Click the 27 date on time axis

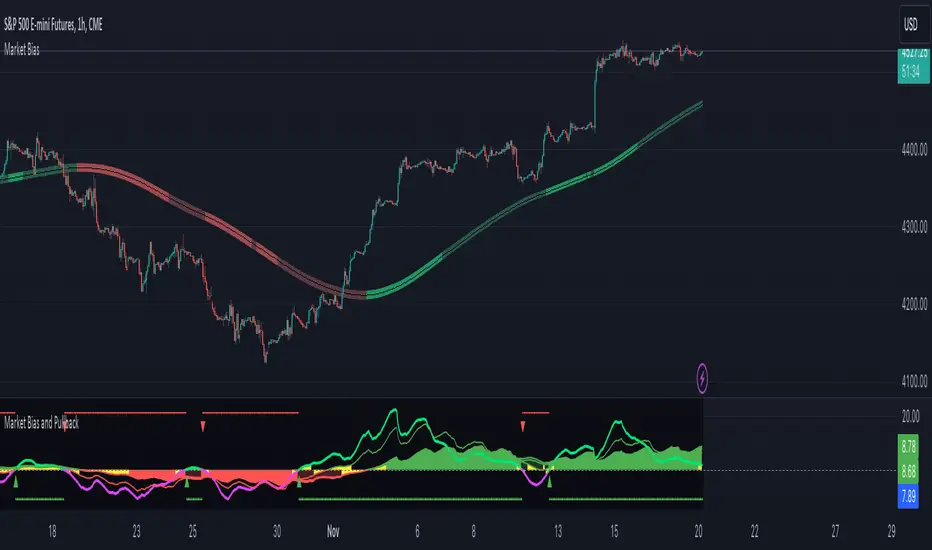[x=835, y=532]
